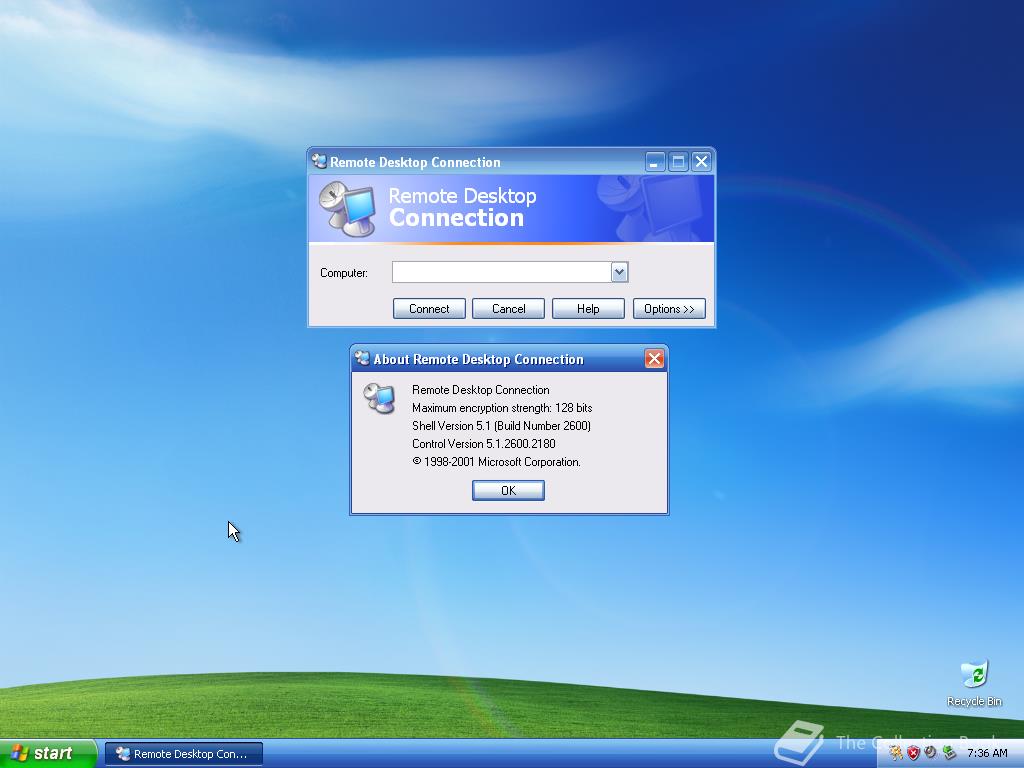Open Help for Remote Desktop Connection

[588, 309]
